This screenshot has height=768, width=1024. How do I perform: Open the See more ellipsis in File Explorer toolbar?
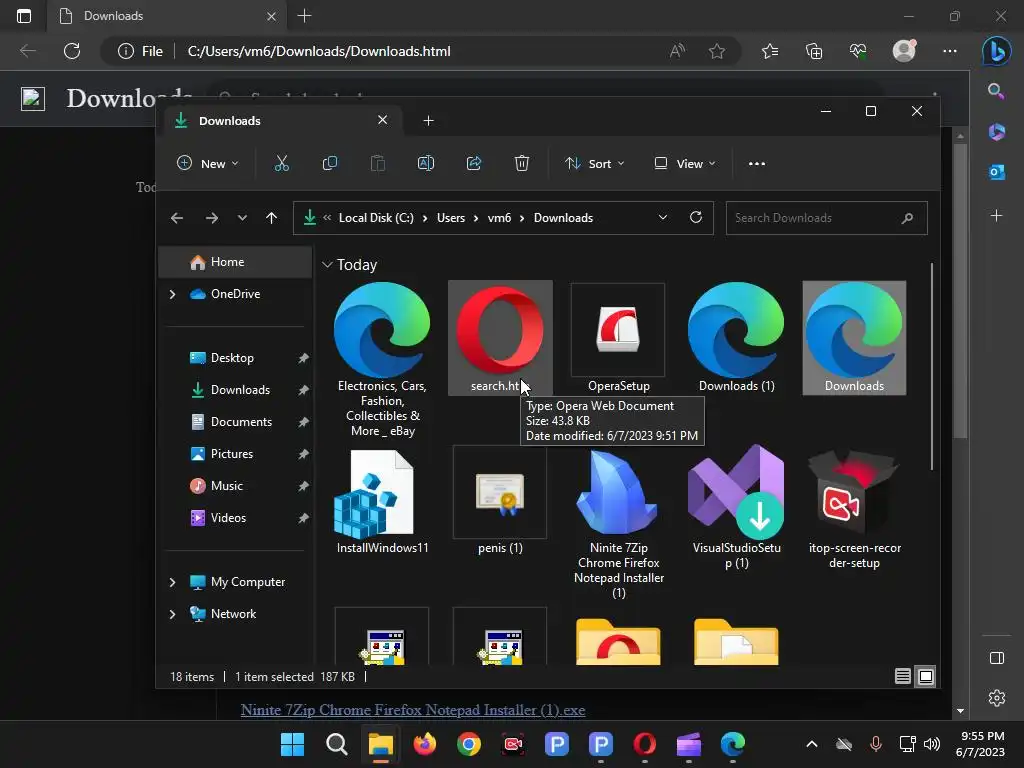[x=757, y=163]
